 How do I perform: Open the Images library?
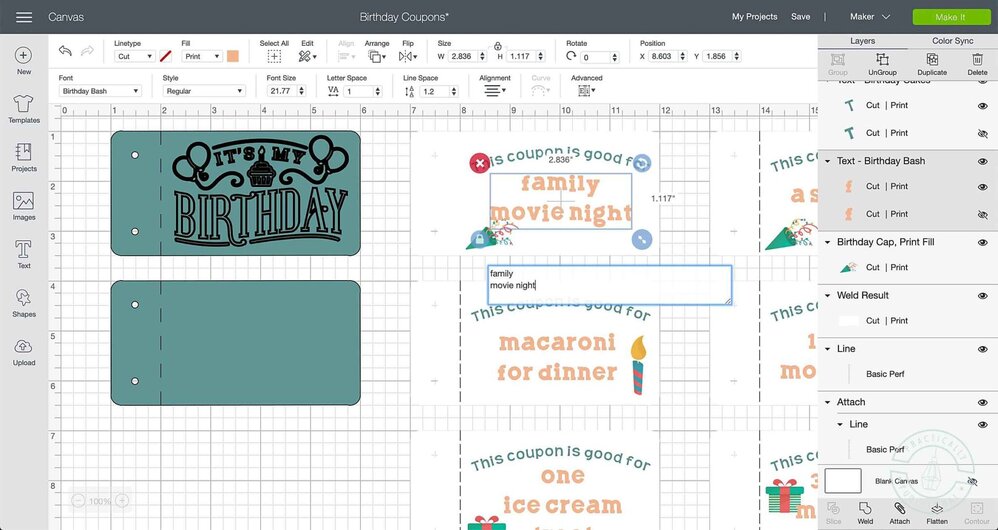coord(24,206)
